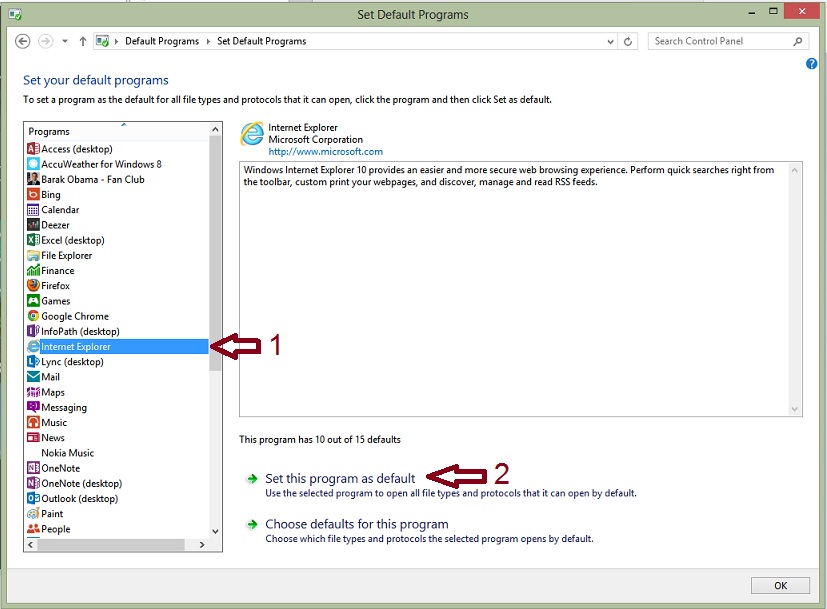Click the blue Help question mark icon
827x609 pixels.
812,64
